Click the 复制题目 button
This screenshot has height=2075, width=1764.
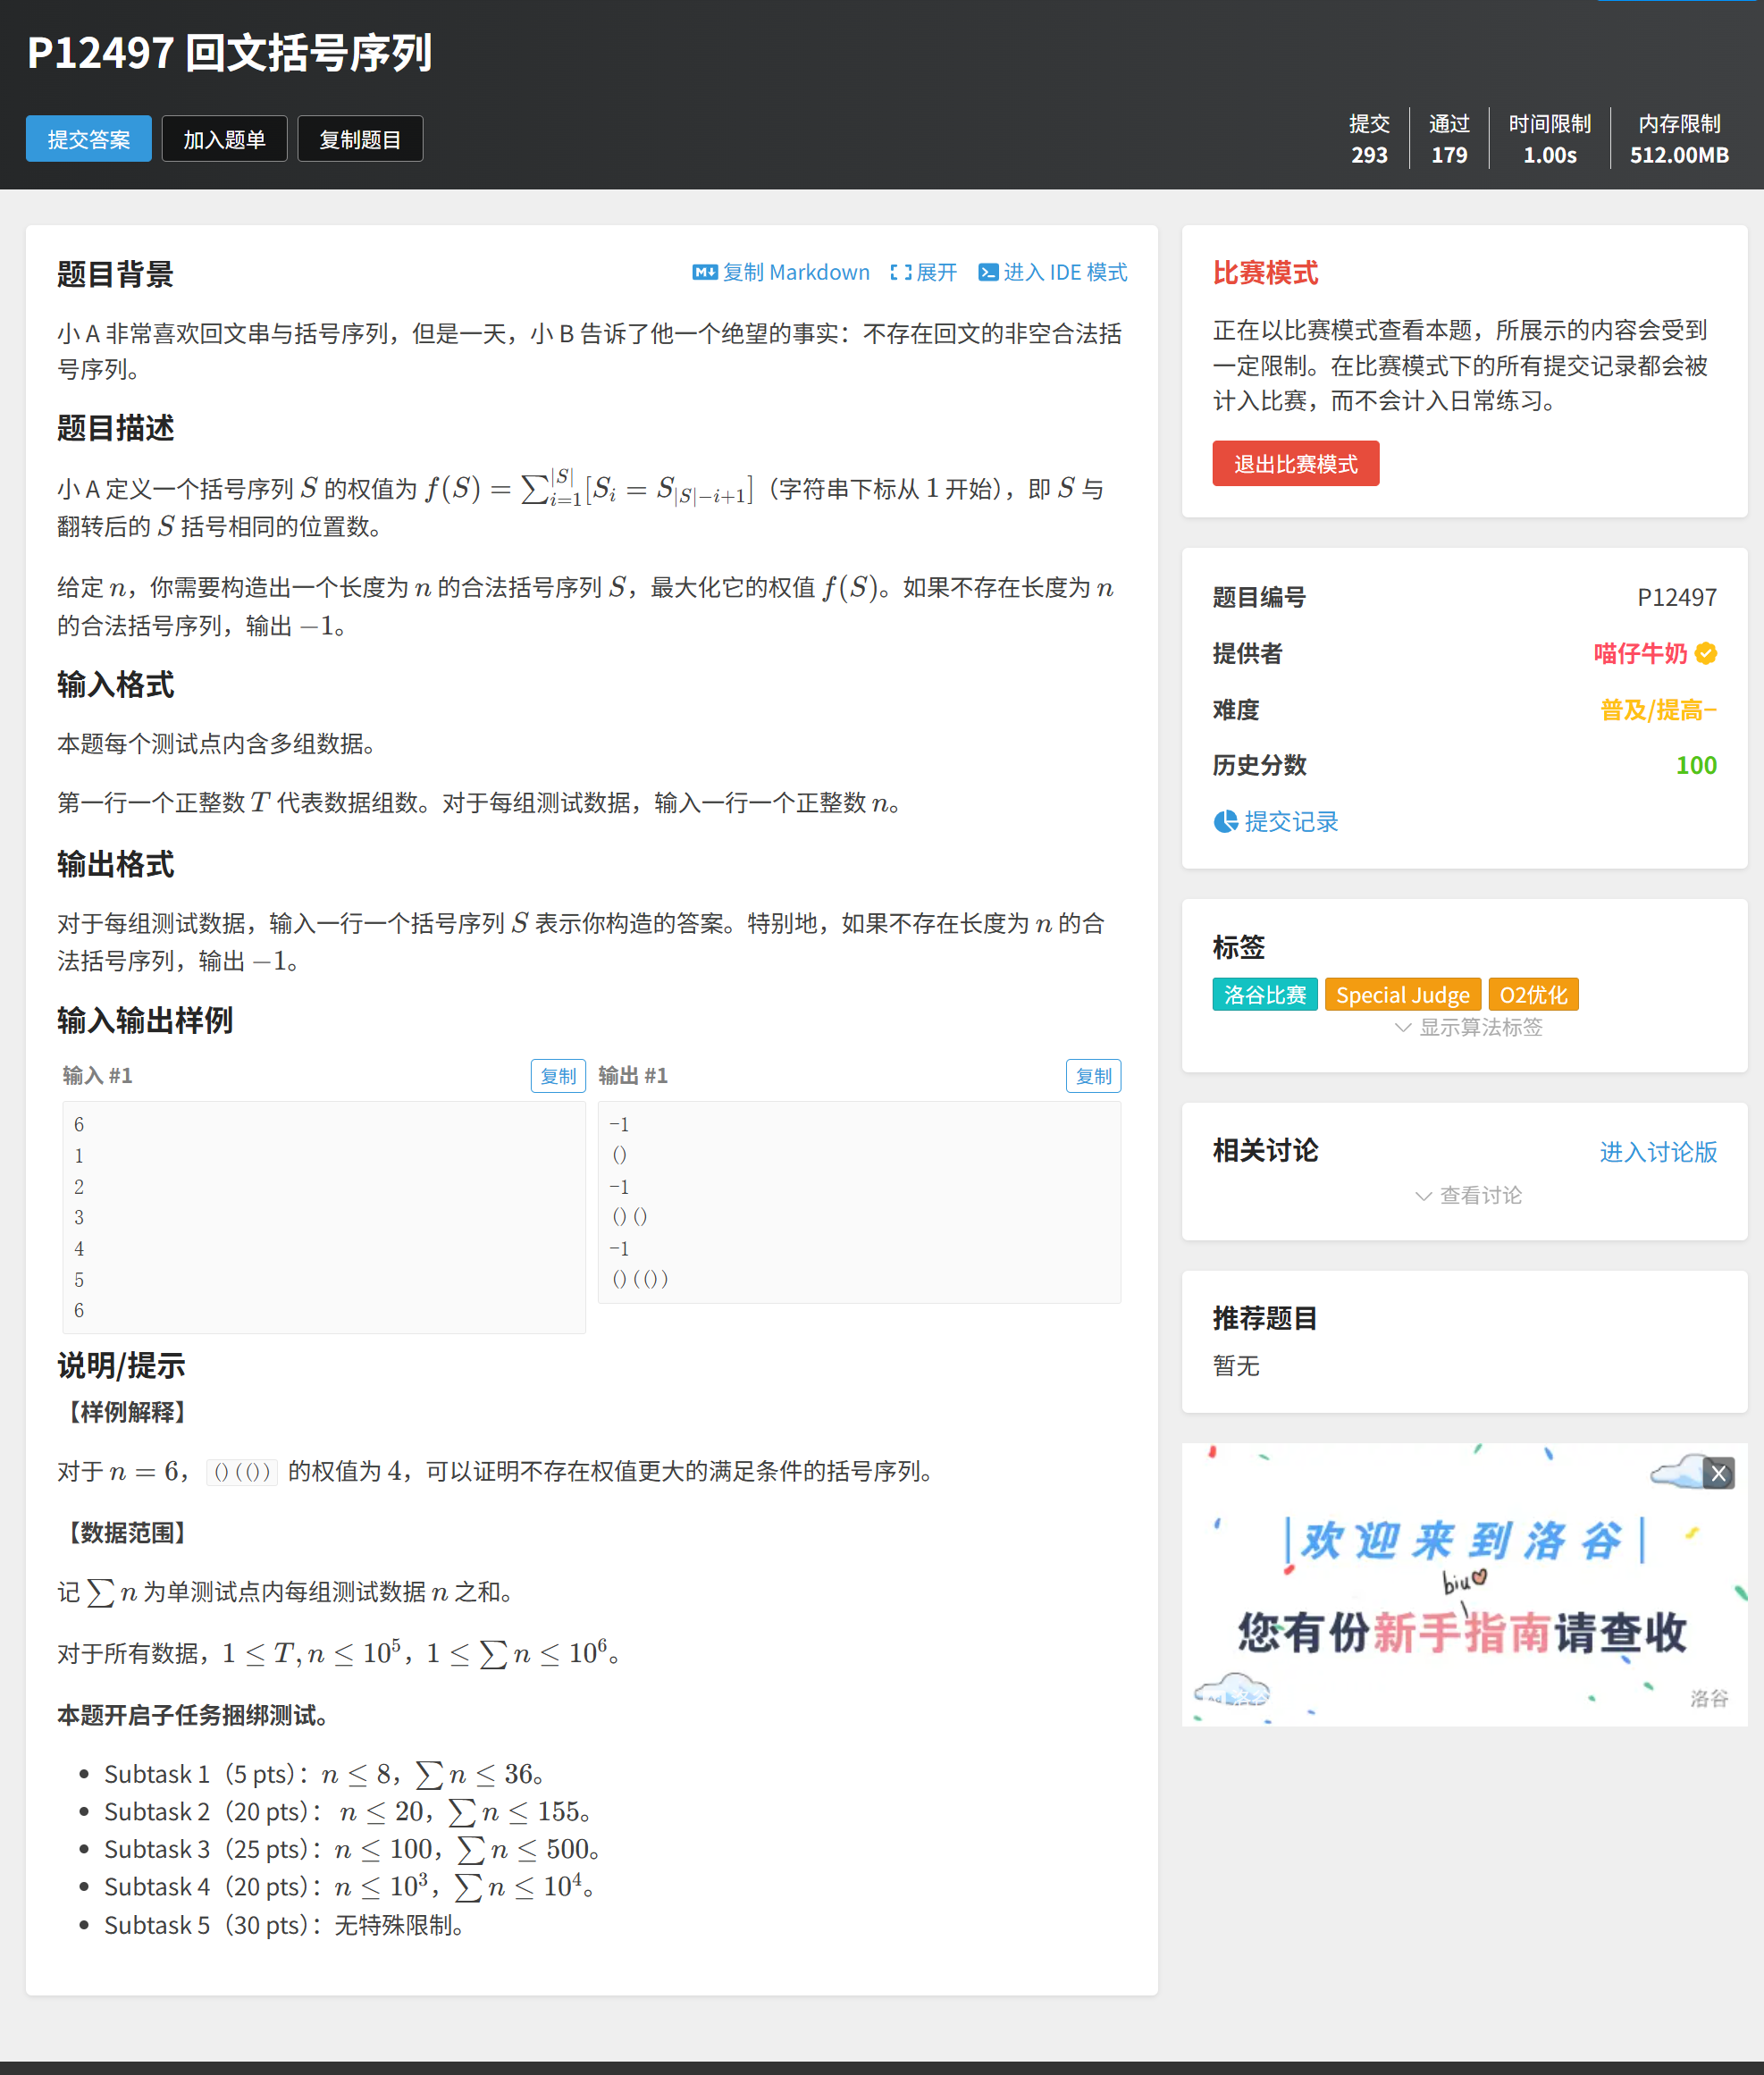click(360, 139)
